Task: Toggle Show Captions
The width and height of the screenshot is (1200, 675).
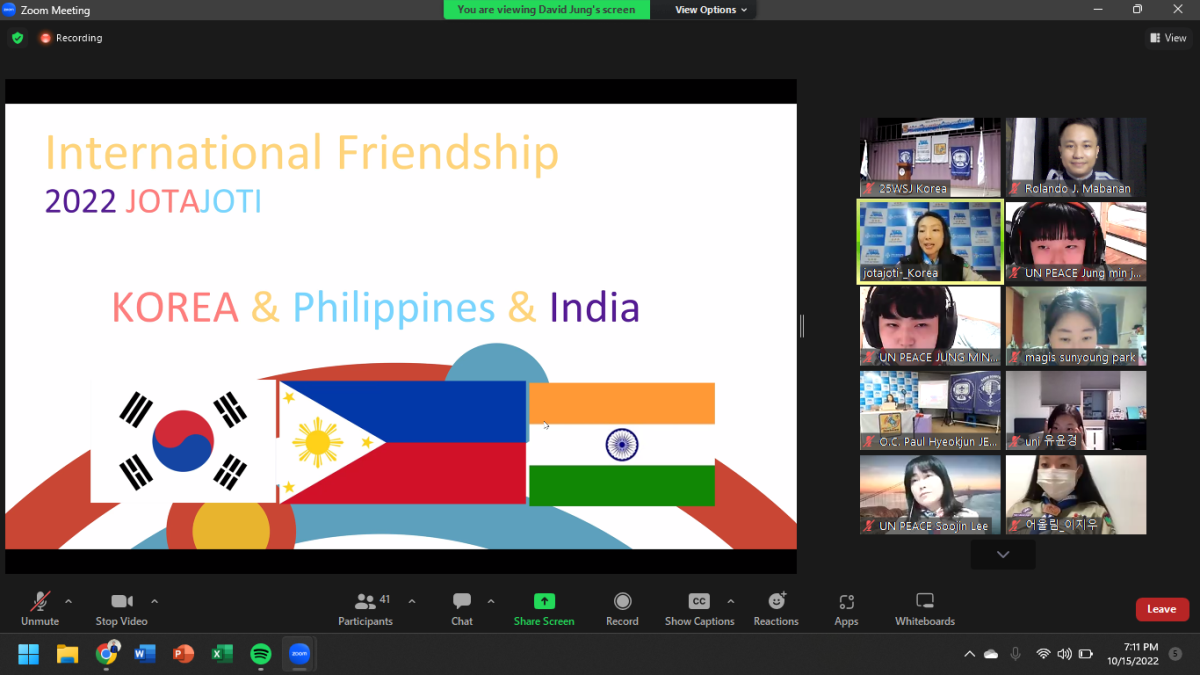Action: (x=699, y=608)
